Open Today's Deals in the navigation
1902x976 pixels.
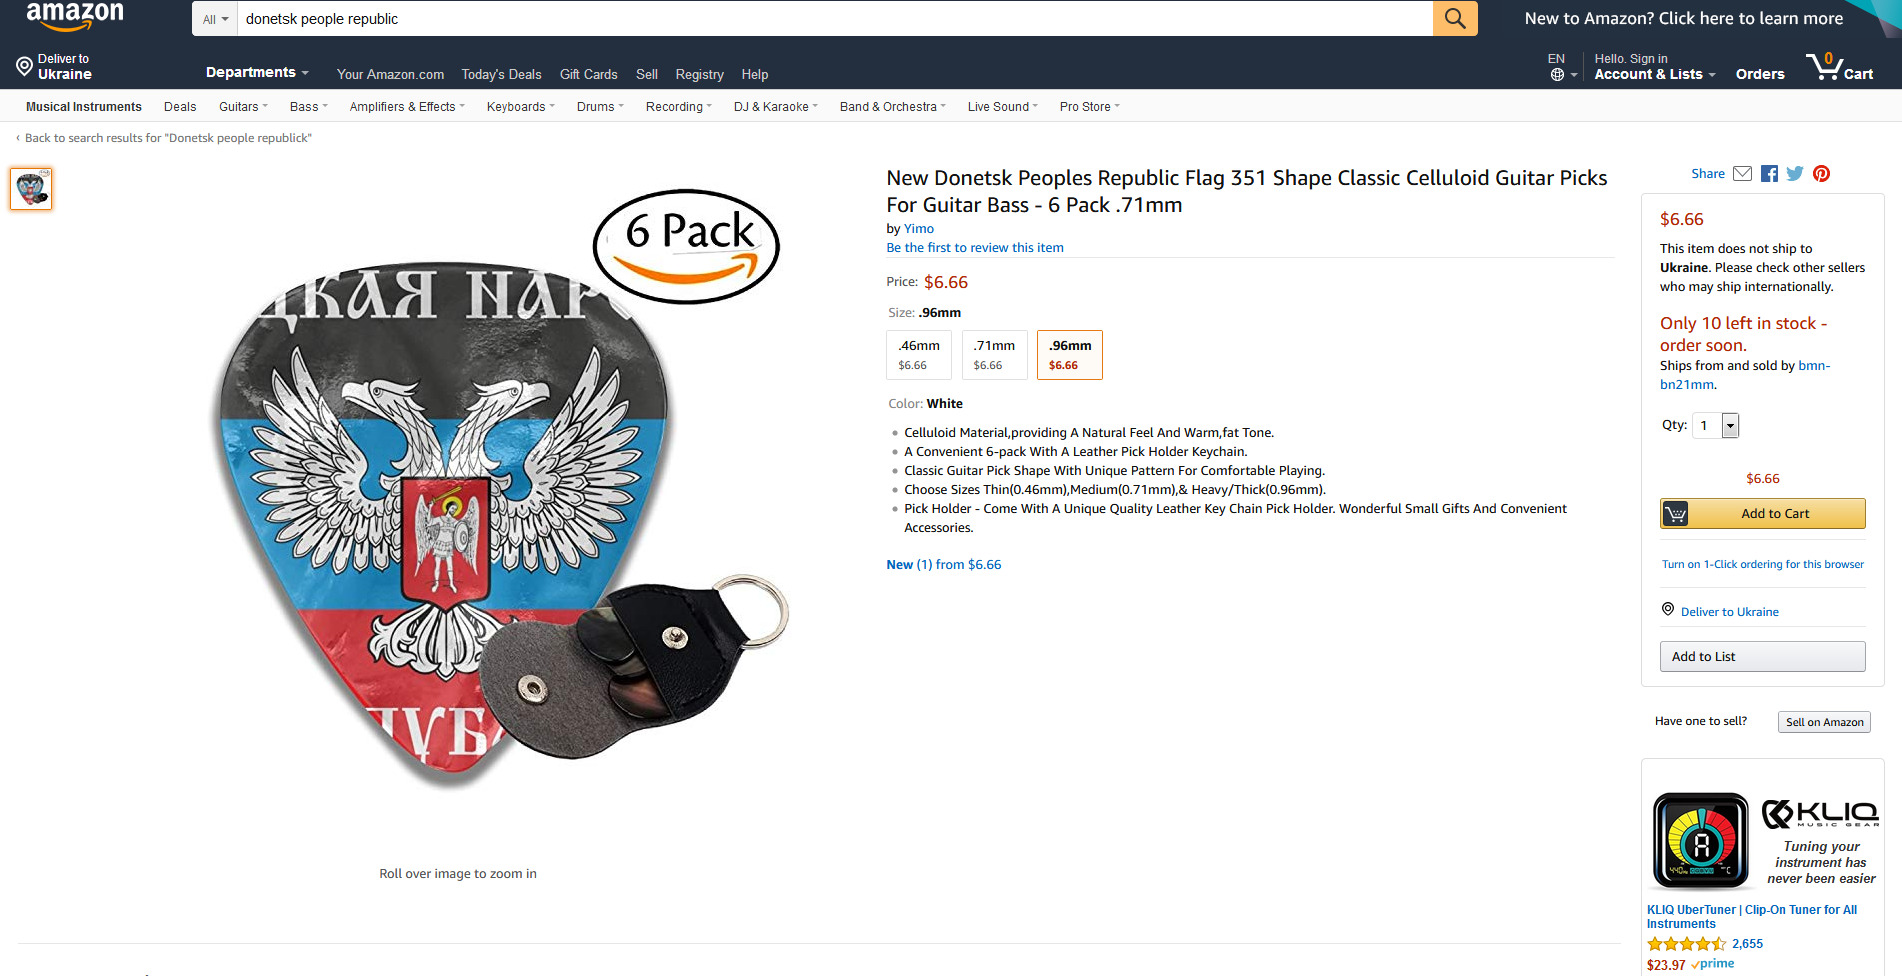(x=501, y=74)
